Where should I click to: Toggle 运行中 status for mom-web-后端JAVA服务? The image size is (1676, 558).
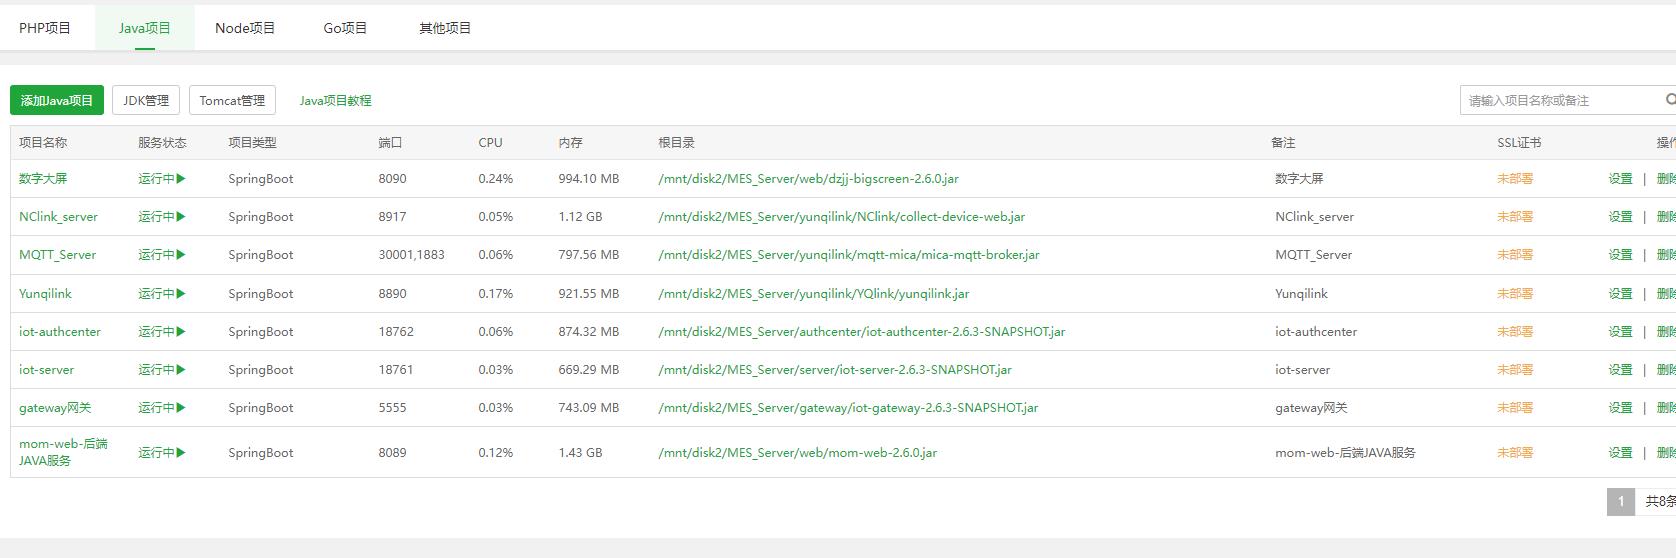[x=162, y=452]
